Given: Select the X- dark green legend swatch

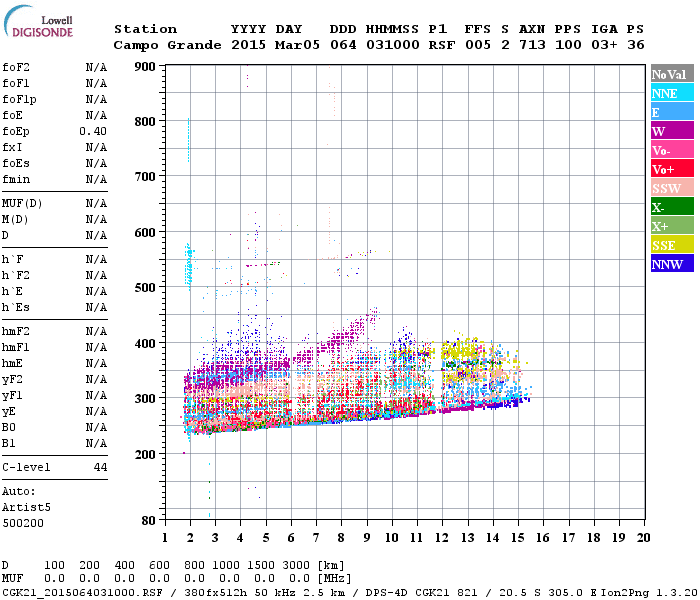Looking at the screenshot, I should pyautogui.click(x=672, y=207).
